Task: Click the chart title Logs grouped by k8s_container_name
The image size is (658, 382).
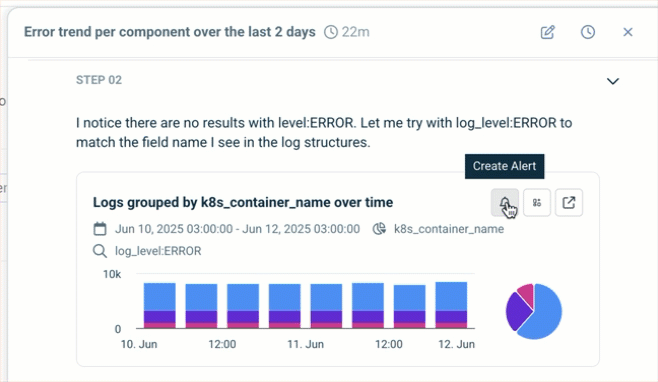Action: [x=243, y=202]
